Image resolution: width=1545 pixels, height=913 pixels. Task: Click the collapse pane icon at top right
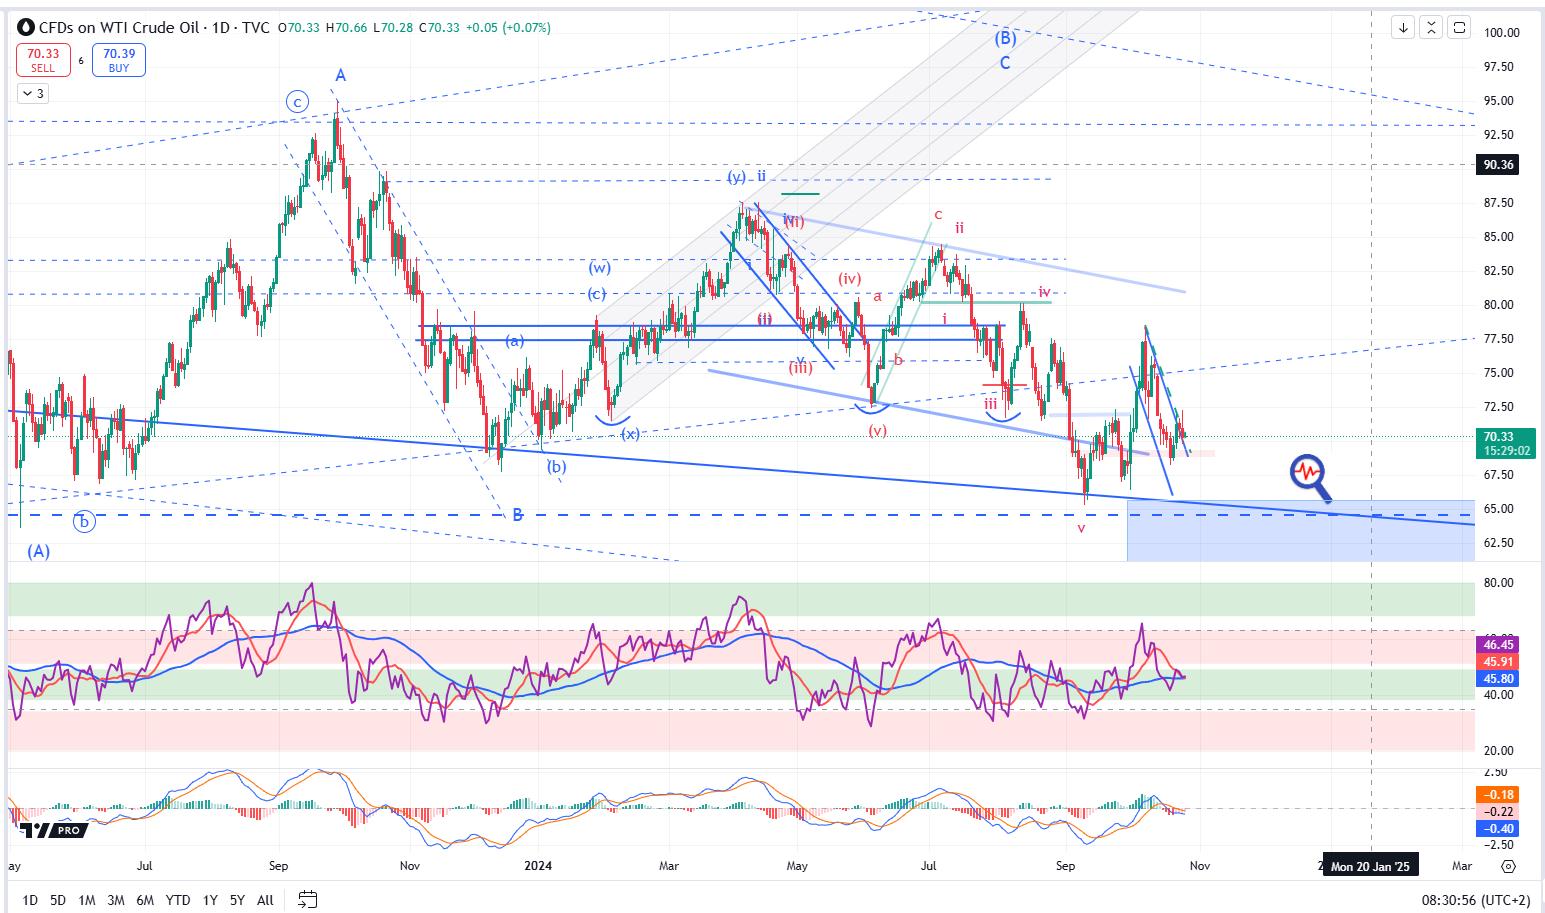coord(1431,28)
